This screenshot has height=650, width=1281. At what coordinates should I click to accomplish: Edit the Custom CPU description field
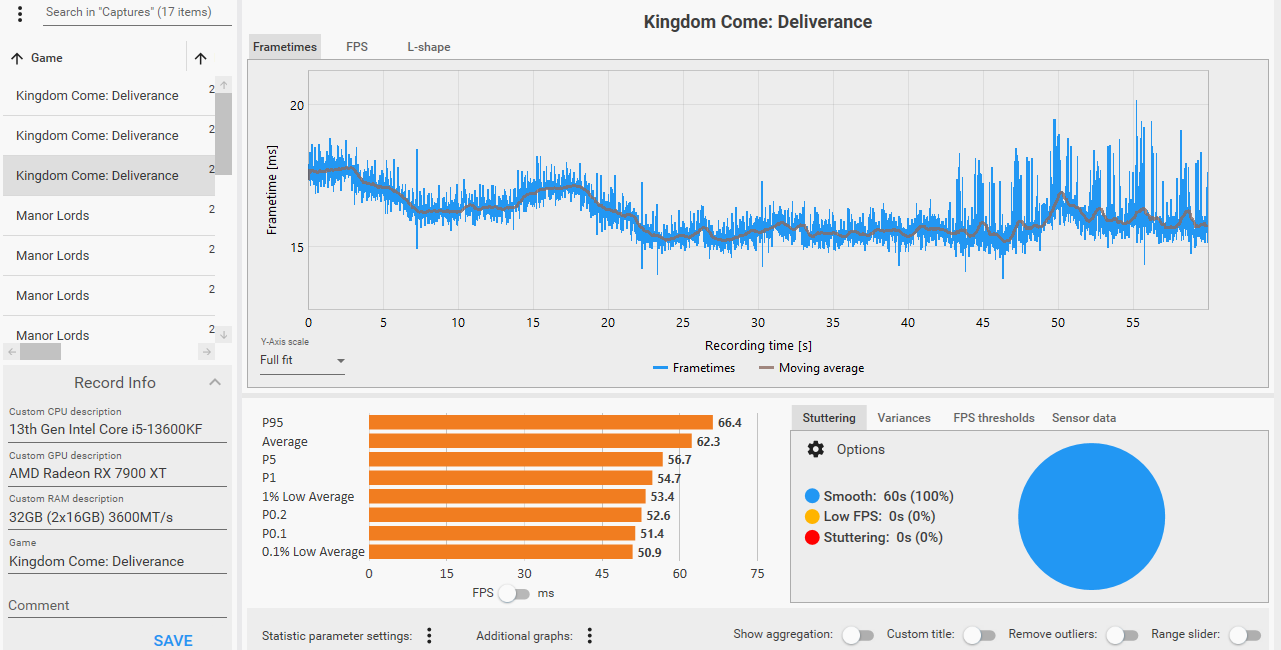click(117, 429)
